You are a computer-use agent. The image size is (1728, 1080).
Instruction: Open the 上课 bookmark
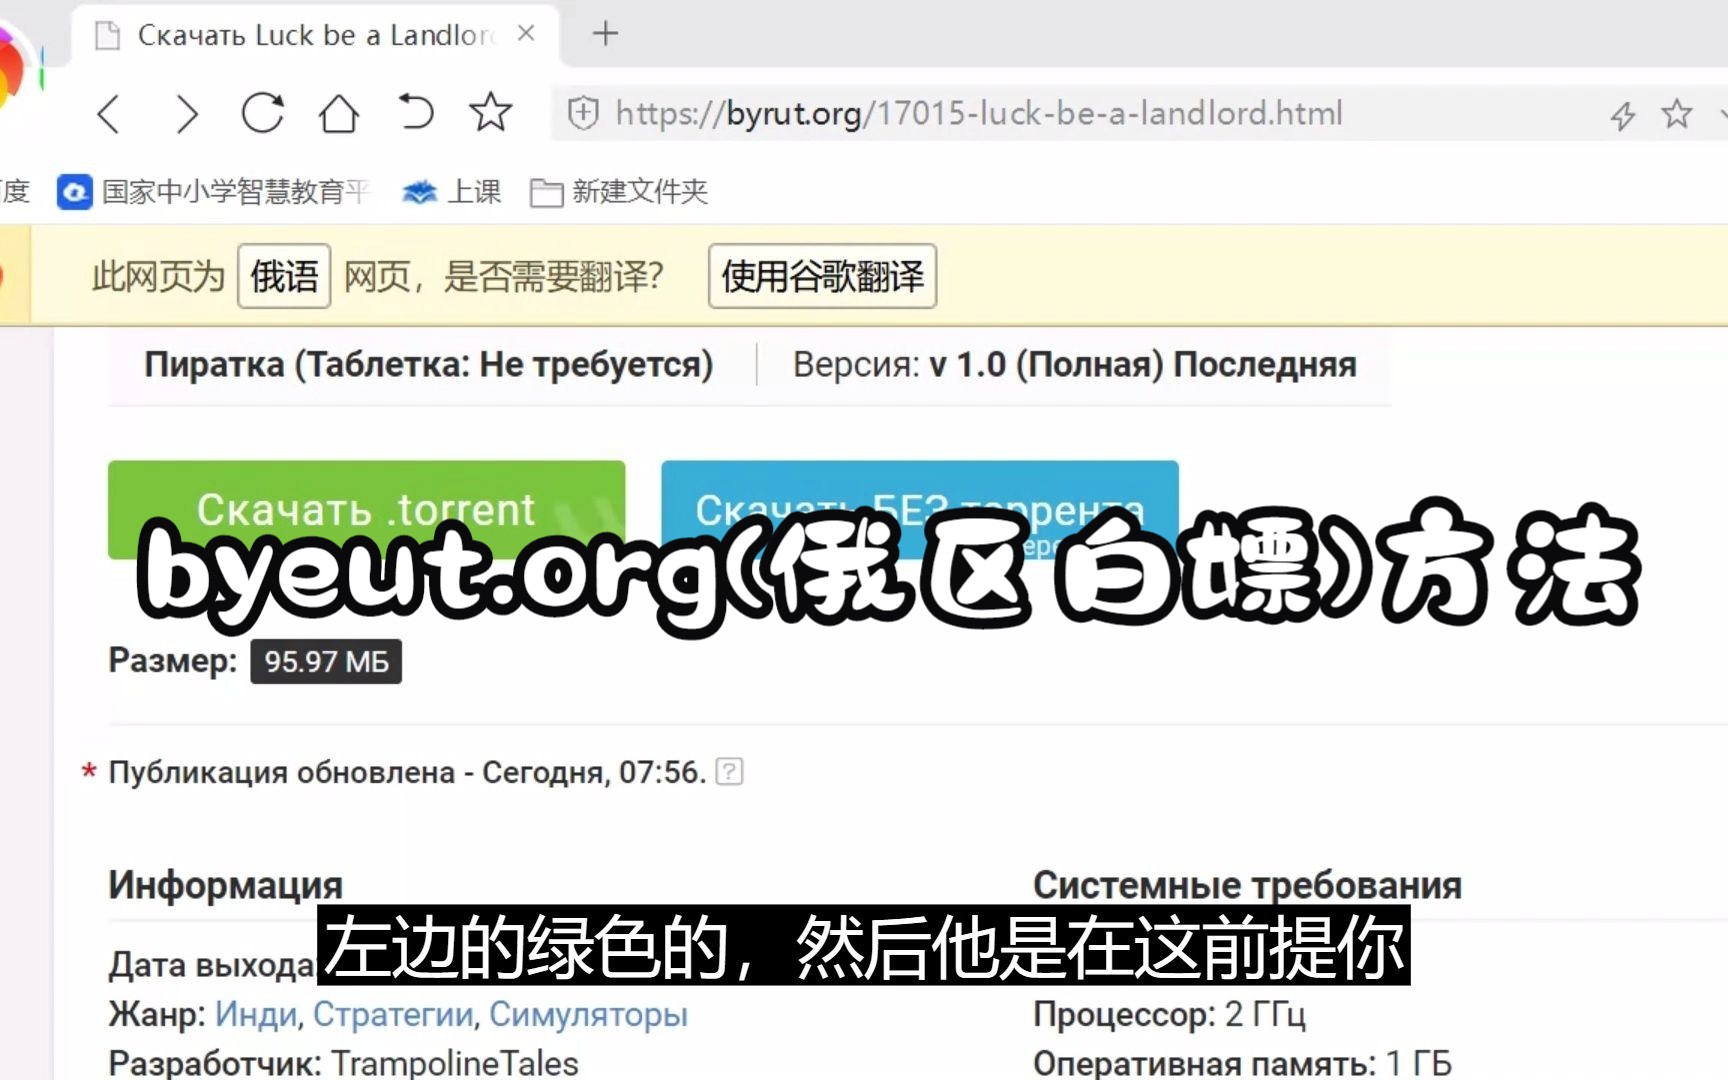(x=451, y=191)
